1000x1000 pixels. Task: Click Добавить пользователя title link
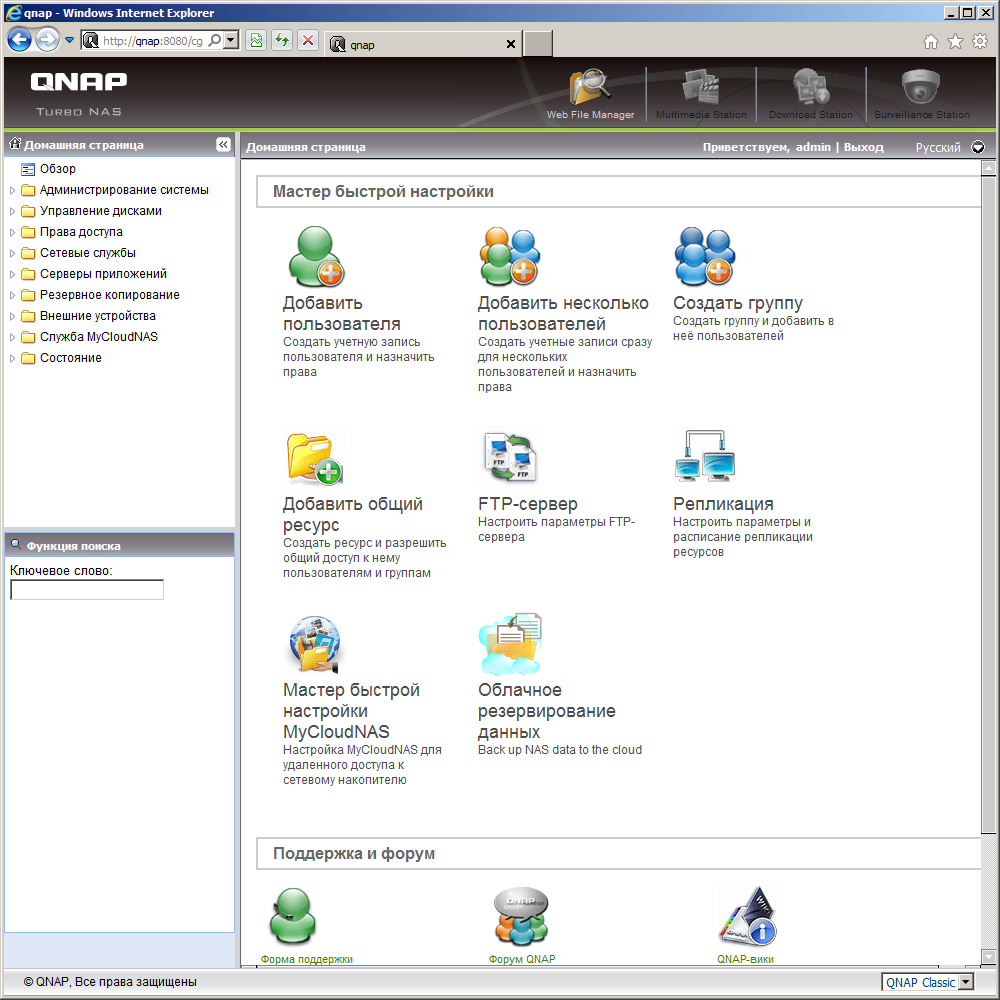[x=341, y=313]
